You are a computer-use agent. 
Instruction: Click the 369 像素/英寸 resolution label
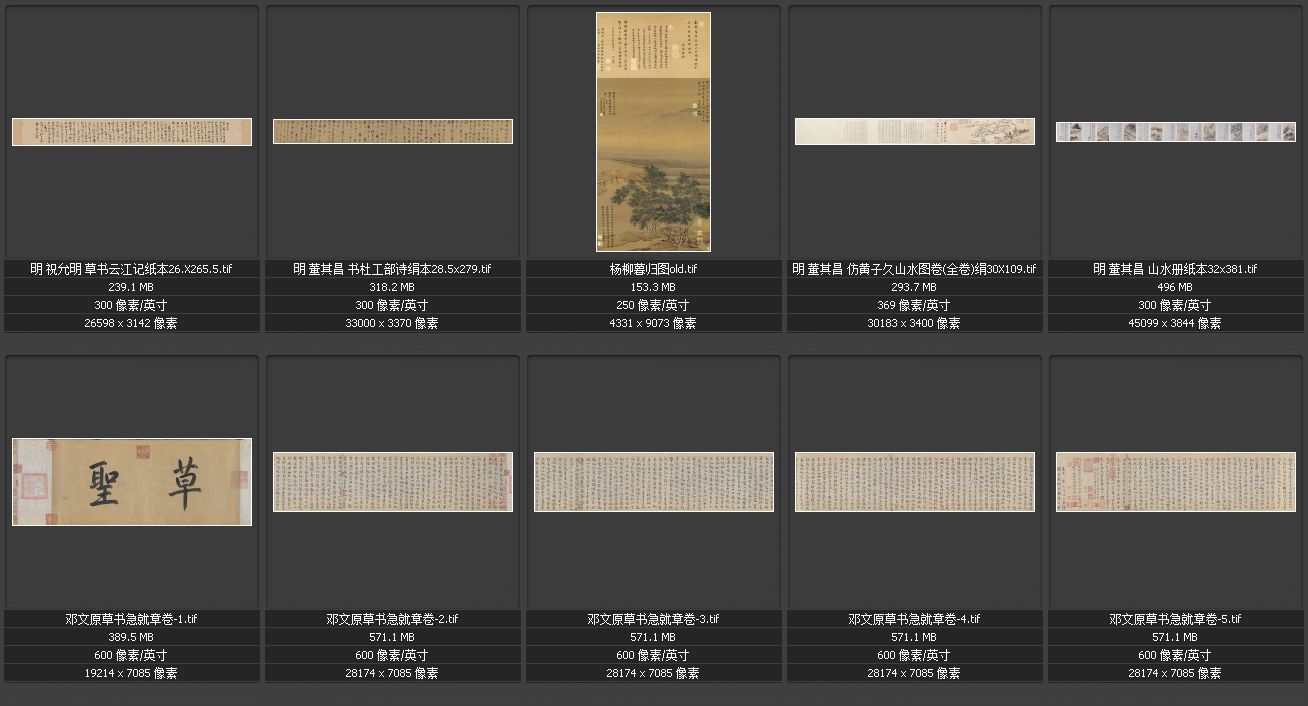(x=914, y=305)
